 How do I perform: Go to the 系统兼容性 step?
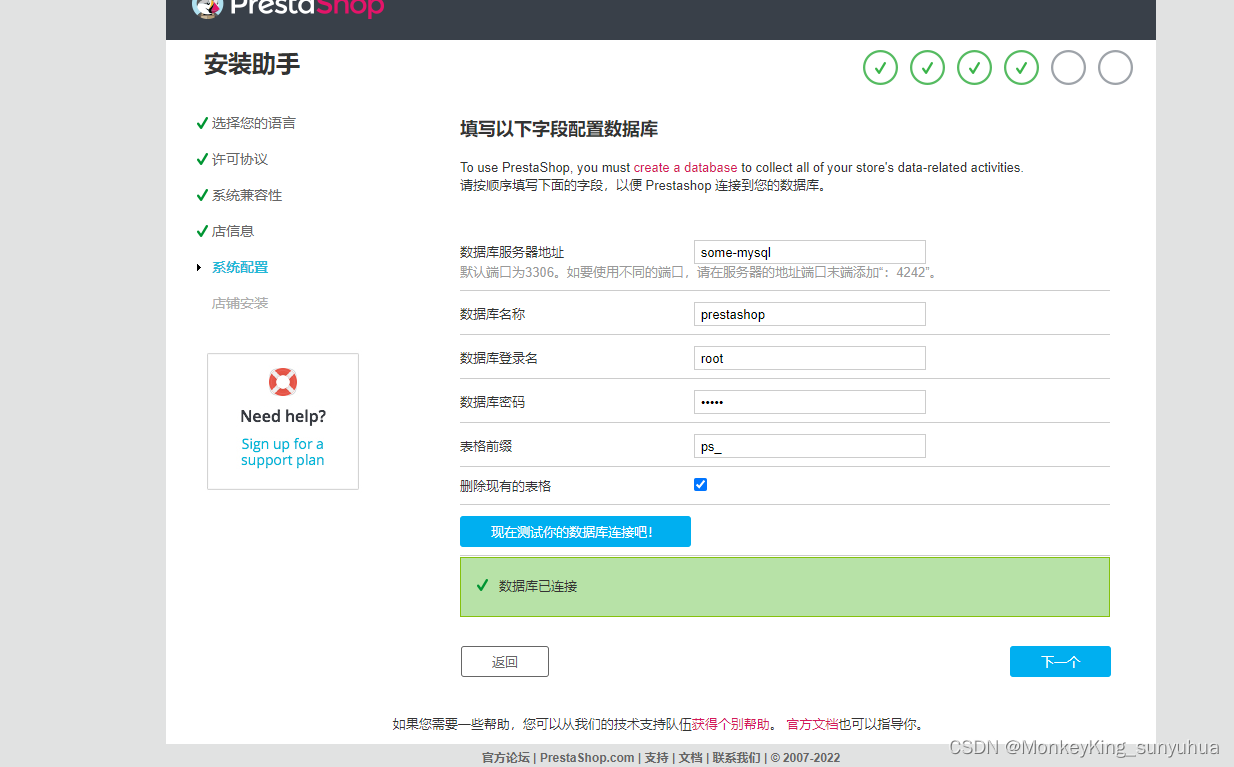[247, 195]
